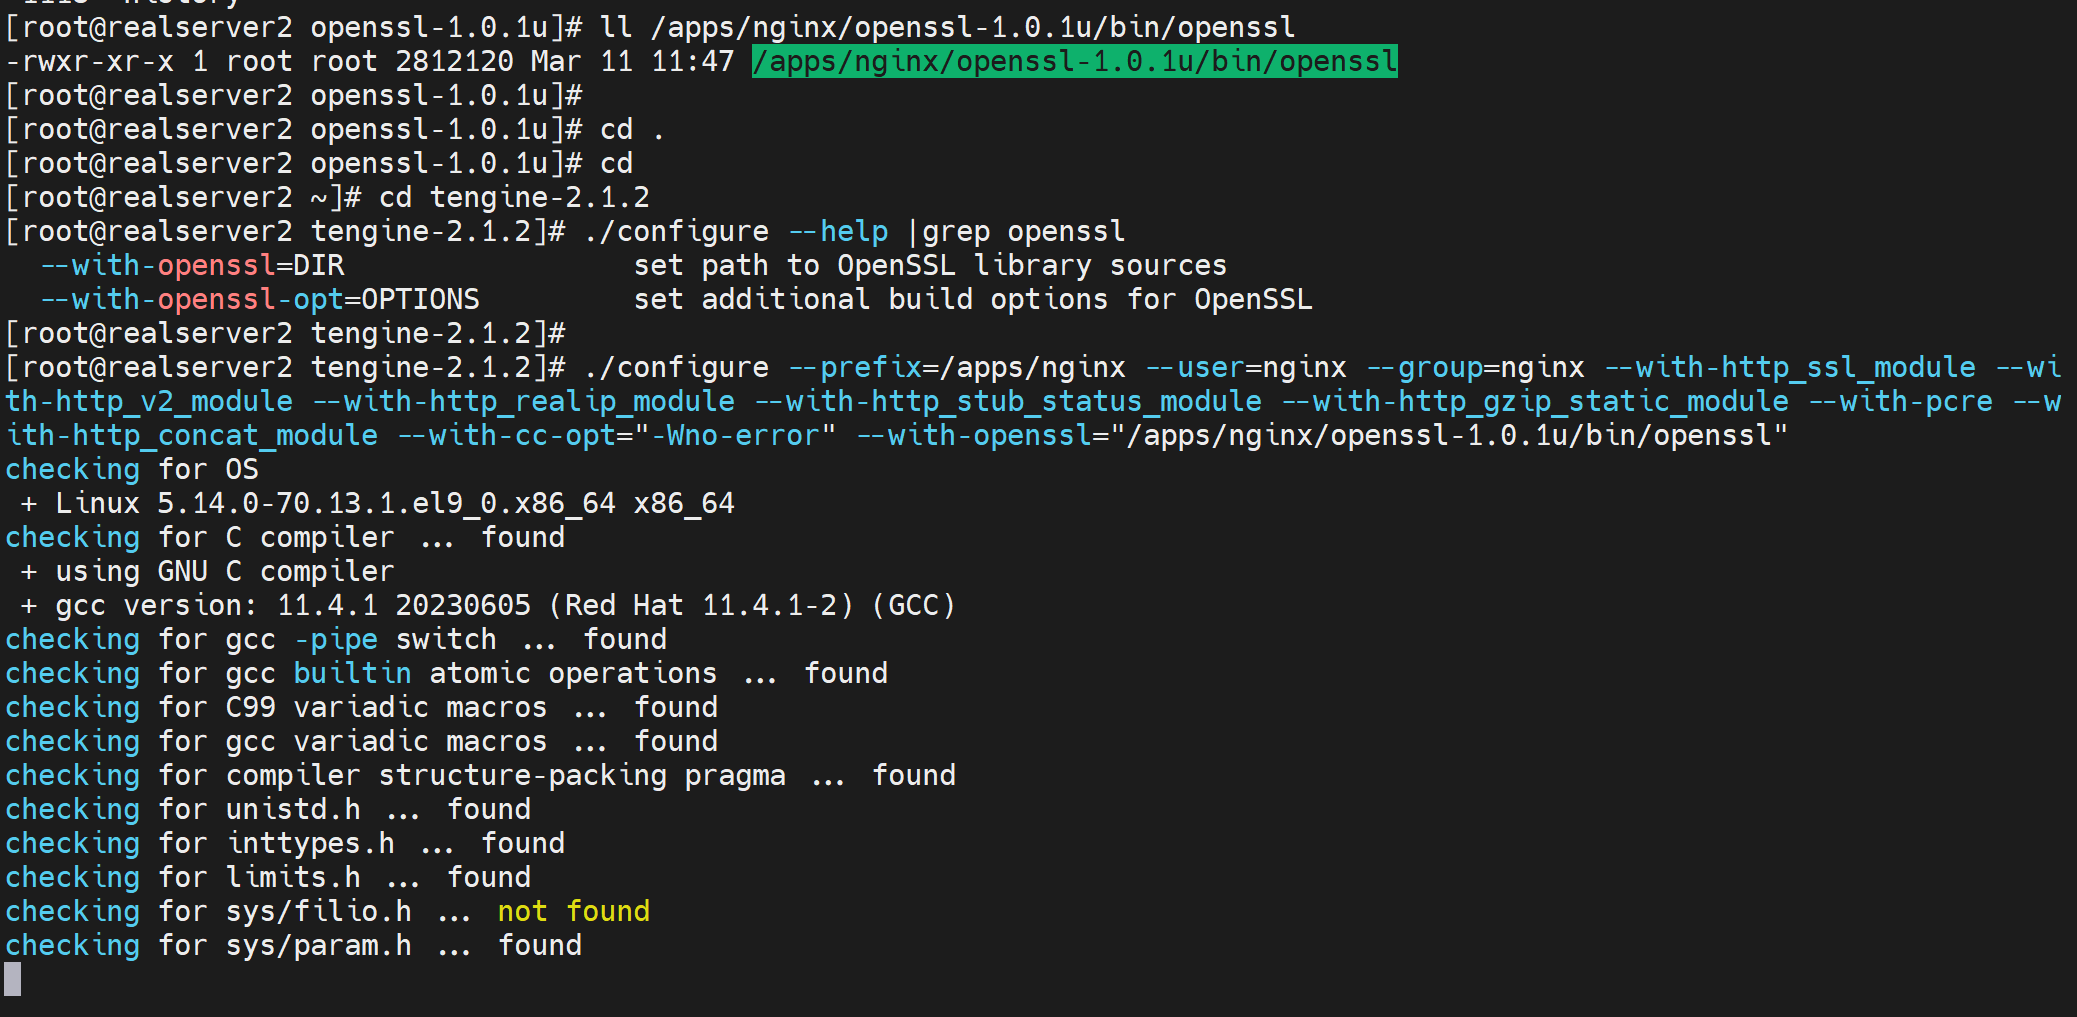
Task: Click the yellow "not found" result text
Action: pos(573,911)
